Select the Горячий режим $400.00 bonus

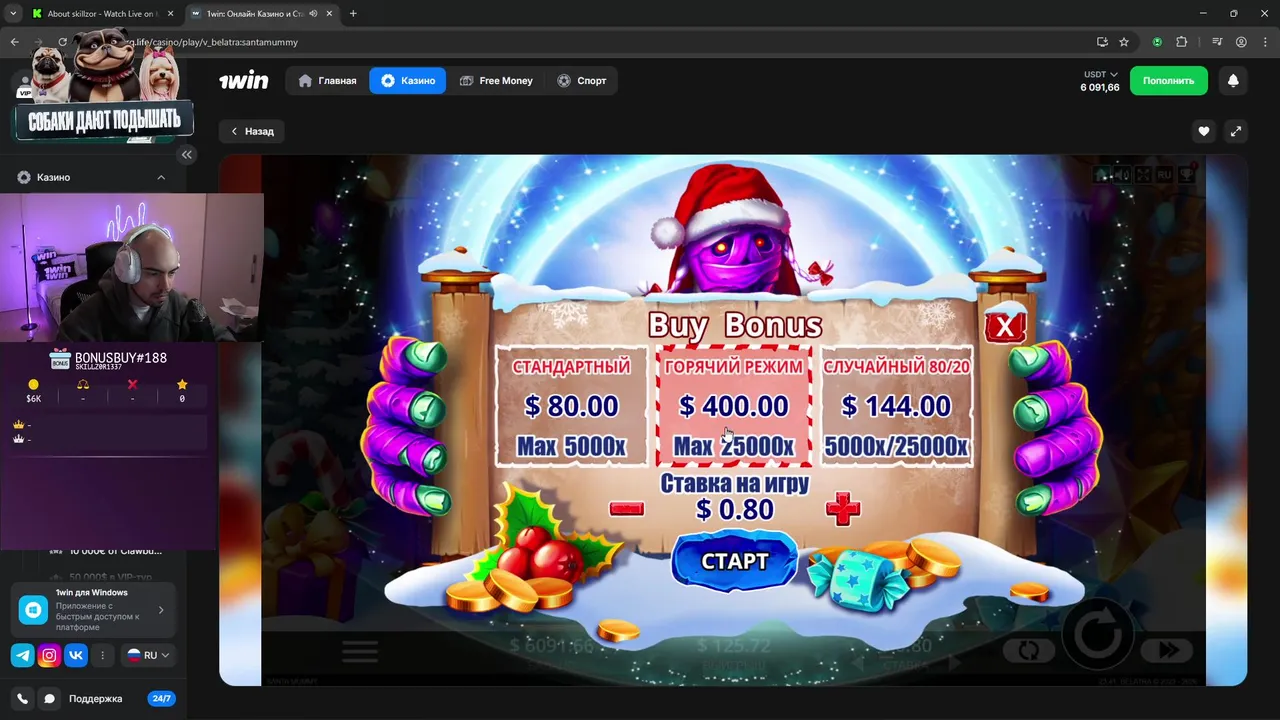(733, 407)
